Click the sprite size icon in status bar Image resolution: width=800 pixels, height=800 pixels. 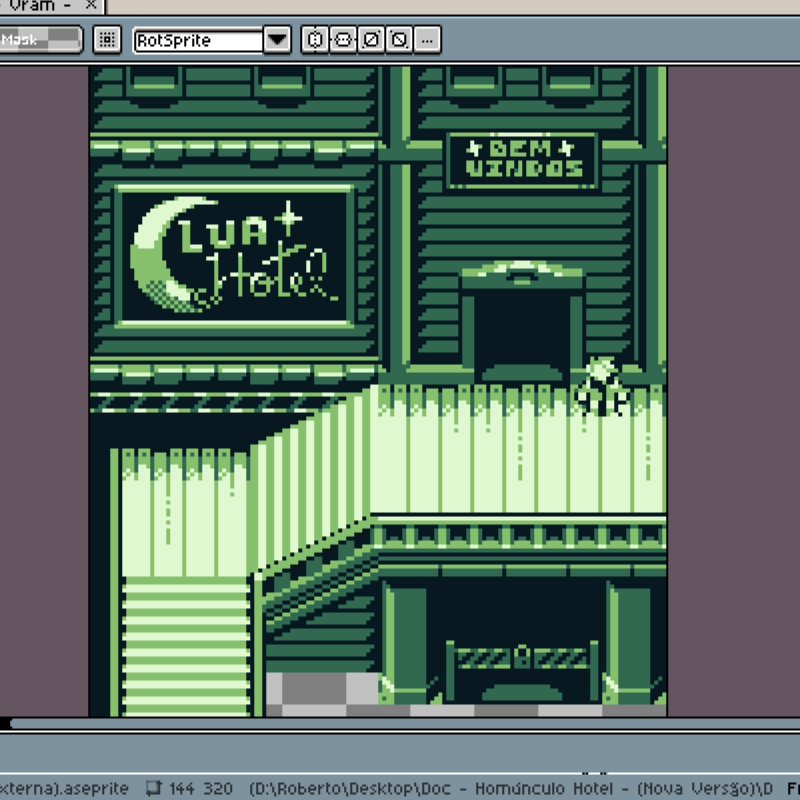pyautogui.click(x=154, y=788)
